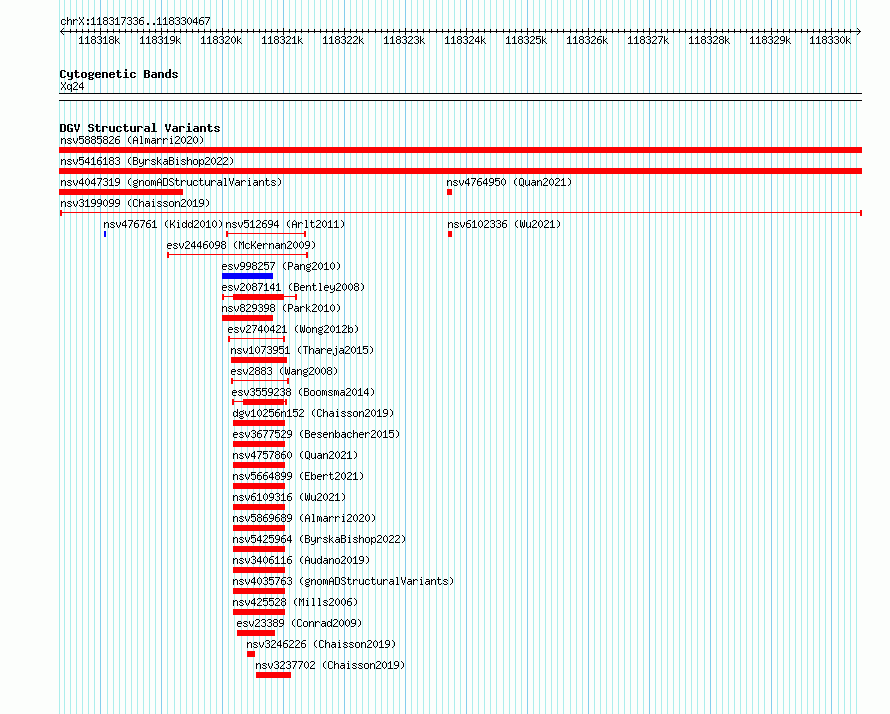Click the nsv5885826 (Almarri2020) variant label

coord(132,140)
